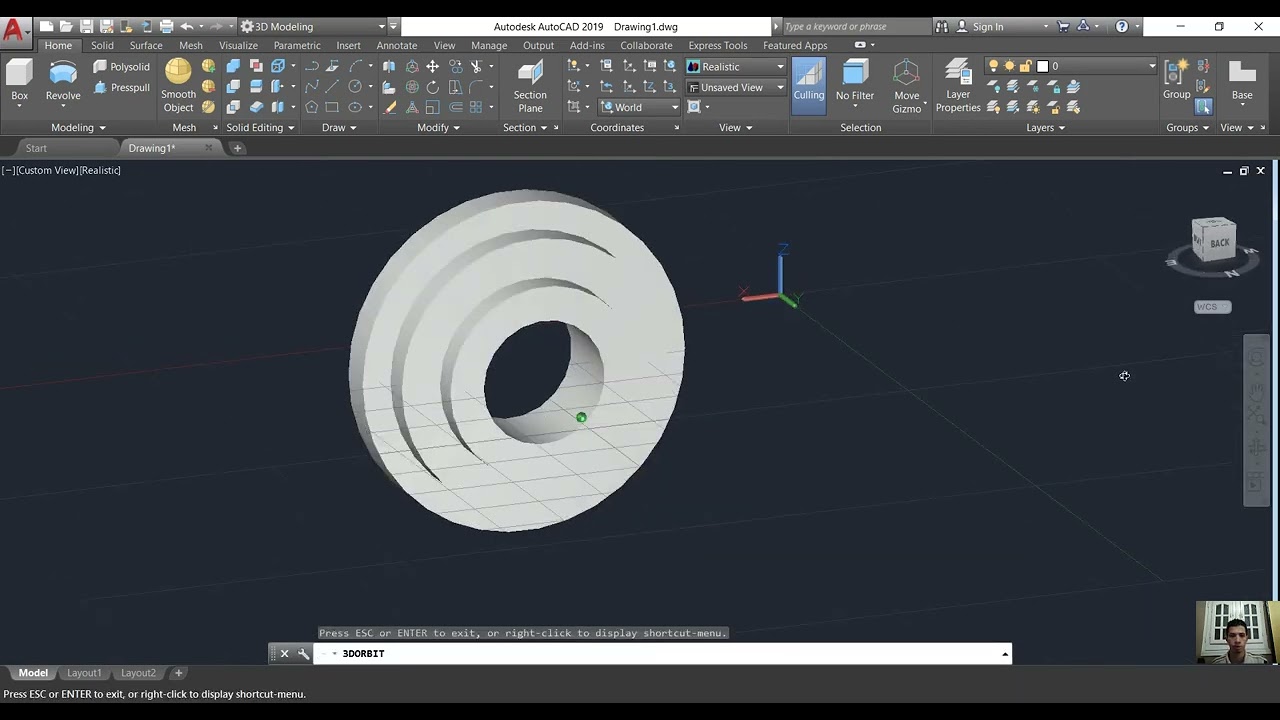Open the Realistic visual style dropdown

click(736, 66)
